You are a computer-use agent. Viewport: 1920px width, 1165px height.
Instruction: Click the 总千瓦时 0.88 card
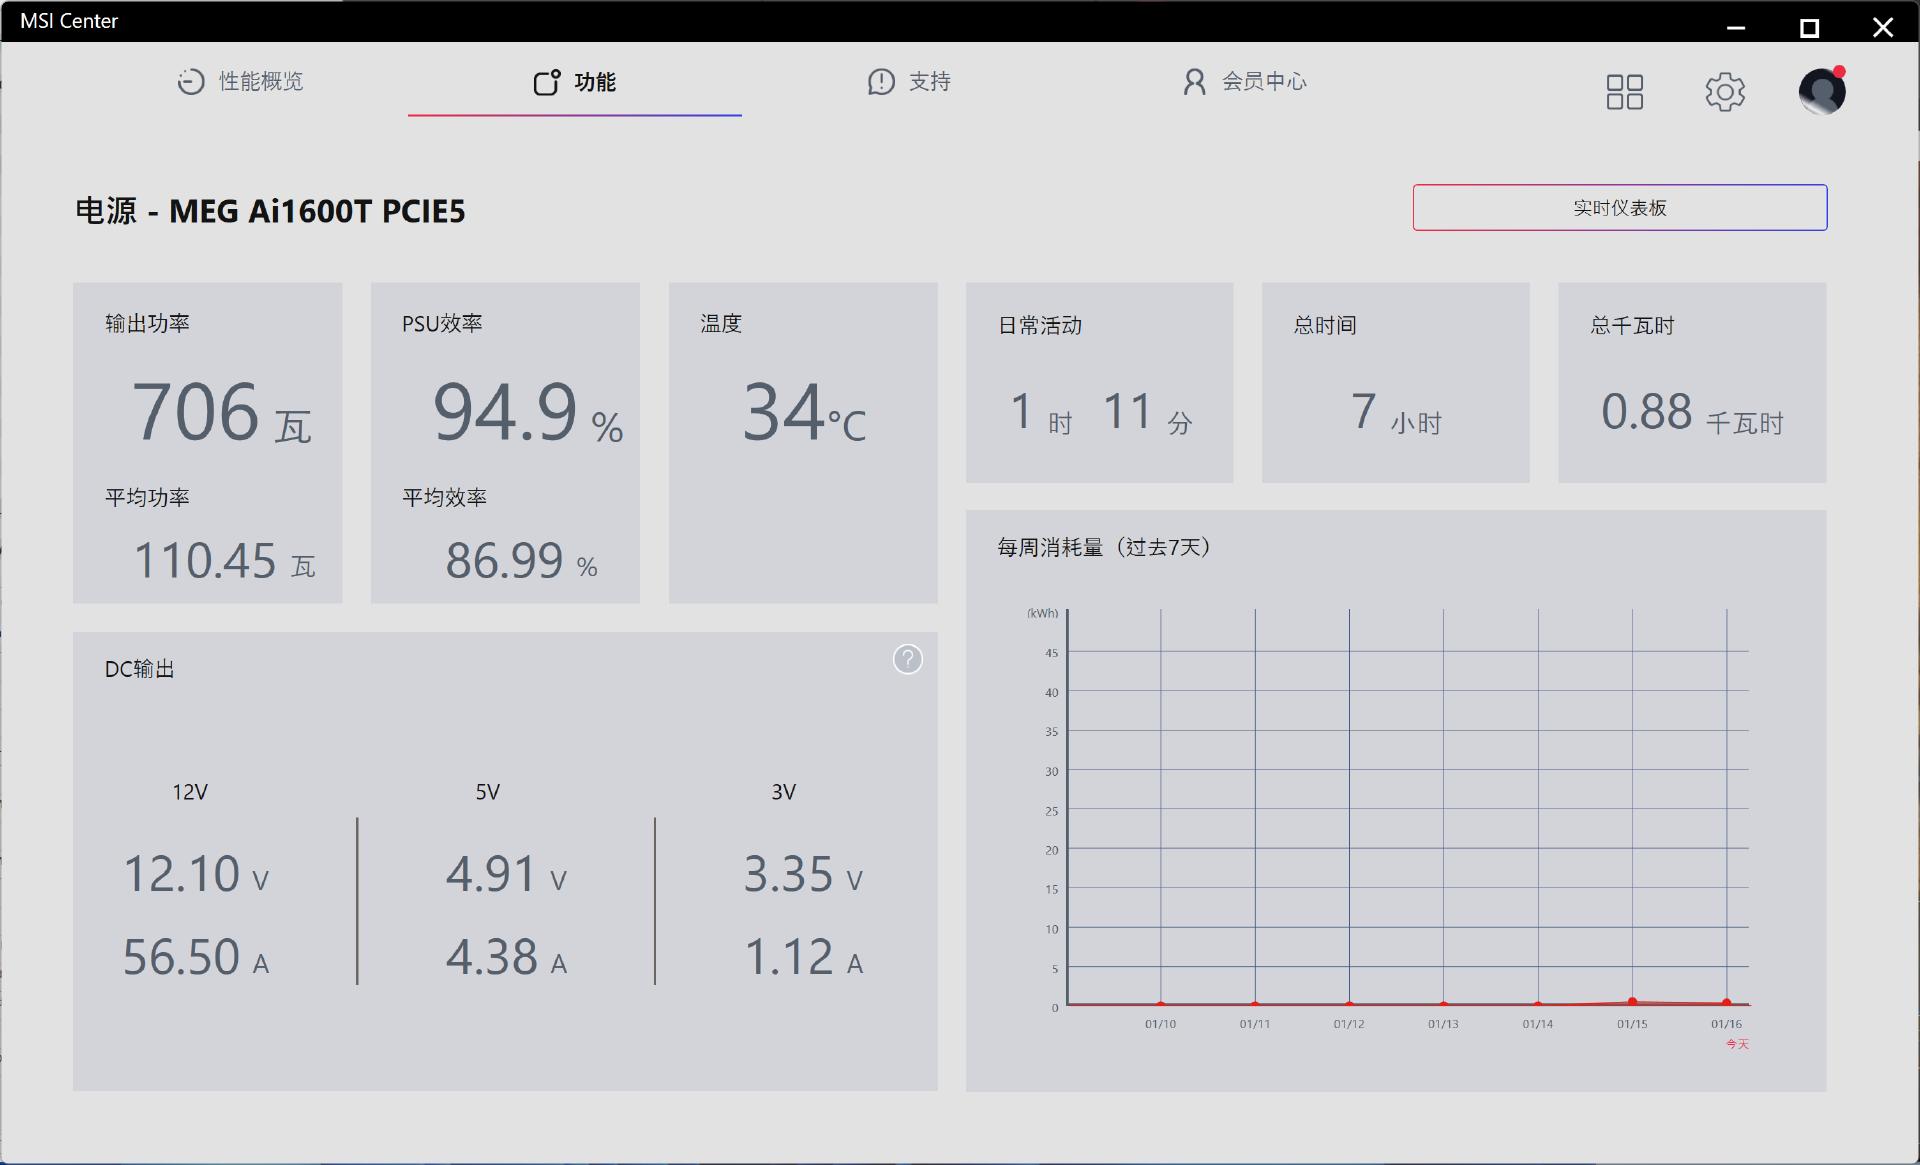click(1691, 382)
